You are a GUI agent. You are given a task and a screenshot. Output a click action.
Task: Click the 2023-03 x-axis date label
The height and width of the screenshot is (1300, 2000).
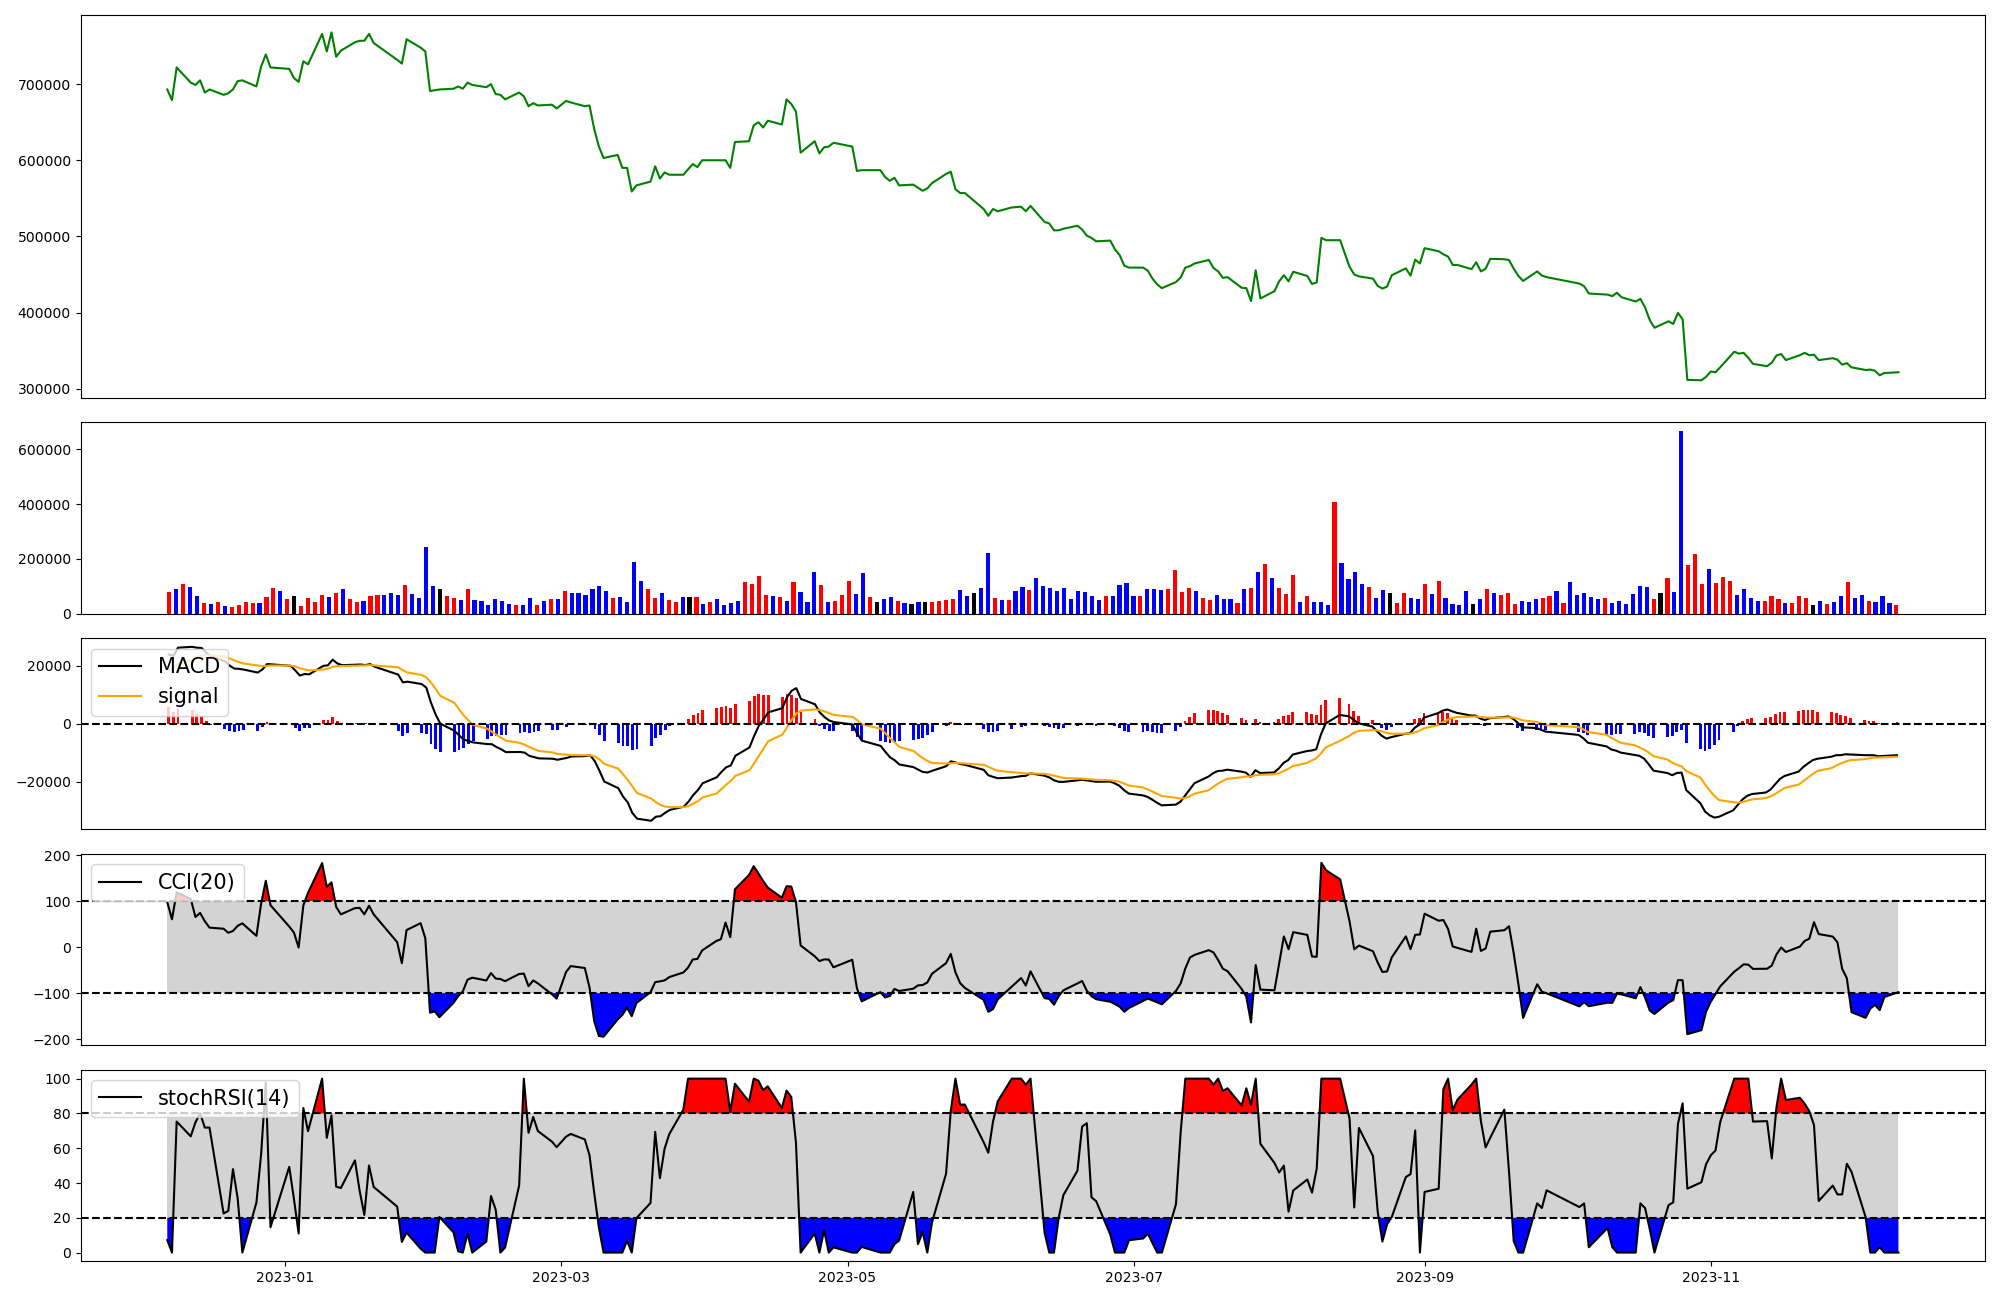pyautogui.click(x=561, y=1277)
